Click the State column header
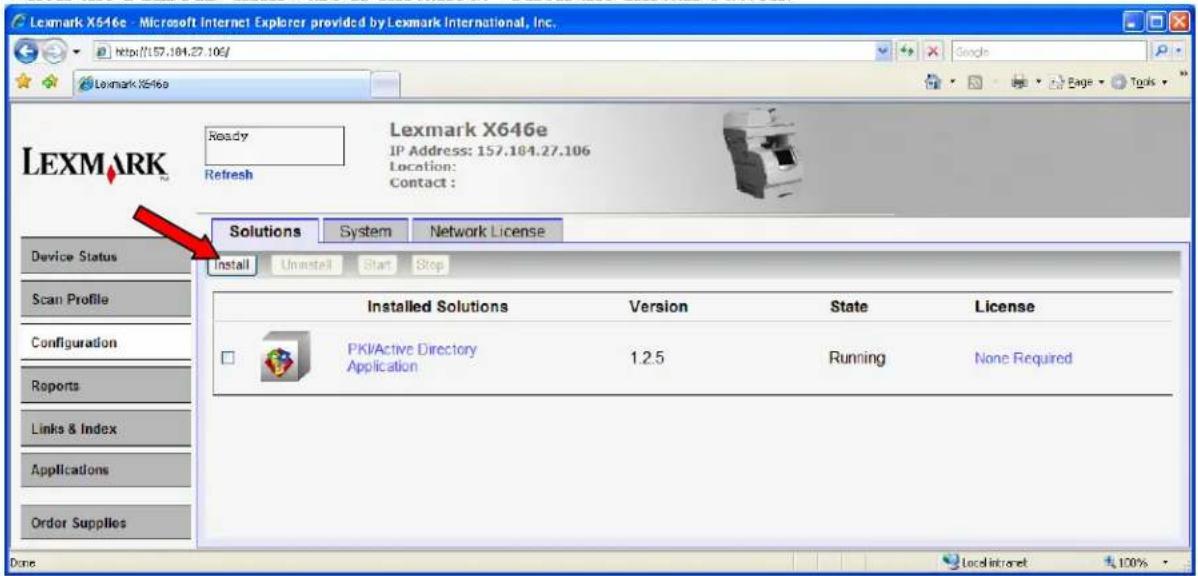Viewport: 1198px width, 576px height. 853,307
